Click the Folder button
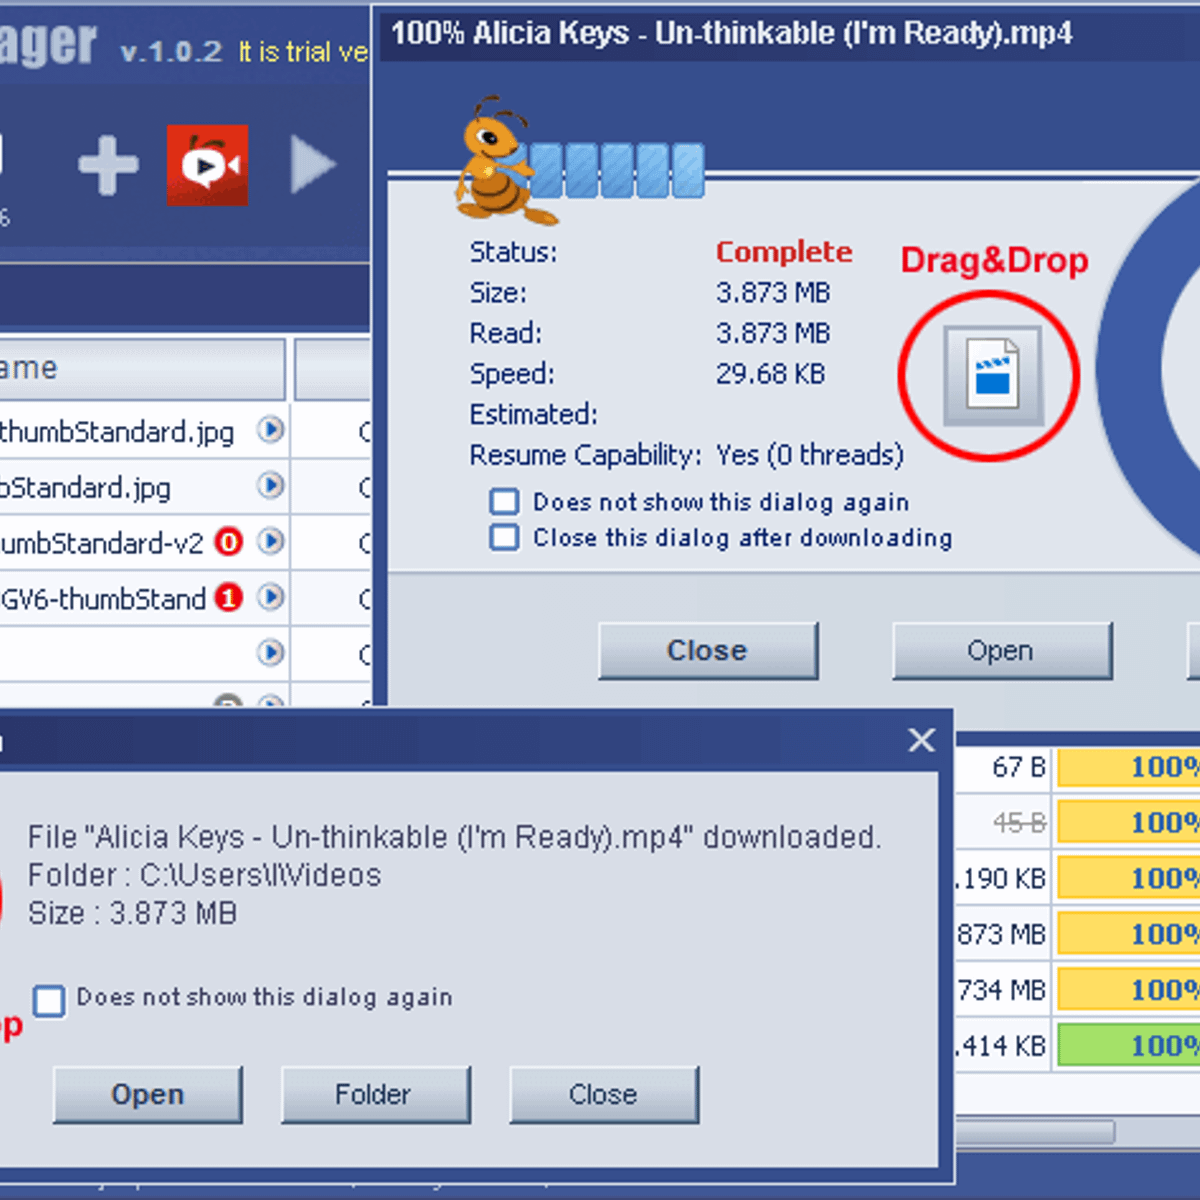Viewport: 1200px width, 1200px height. (x=376, y=1095)
